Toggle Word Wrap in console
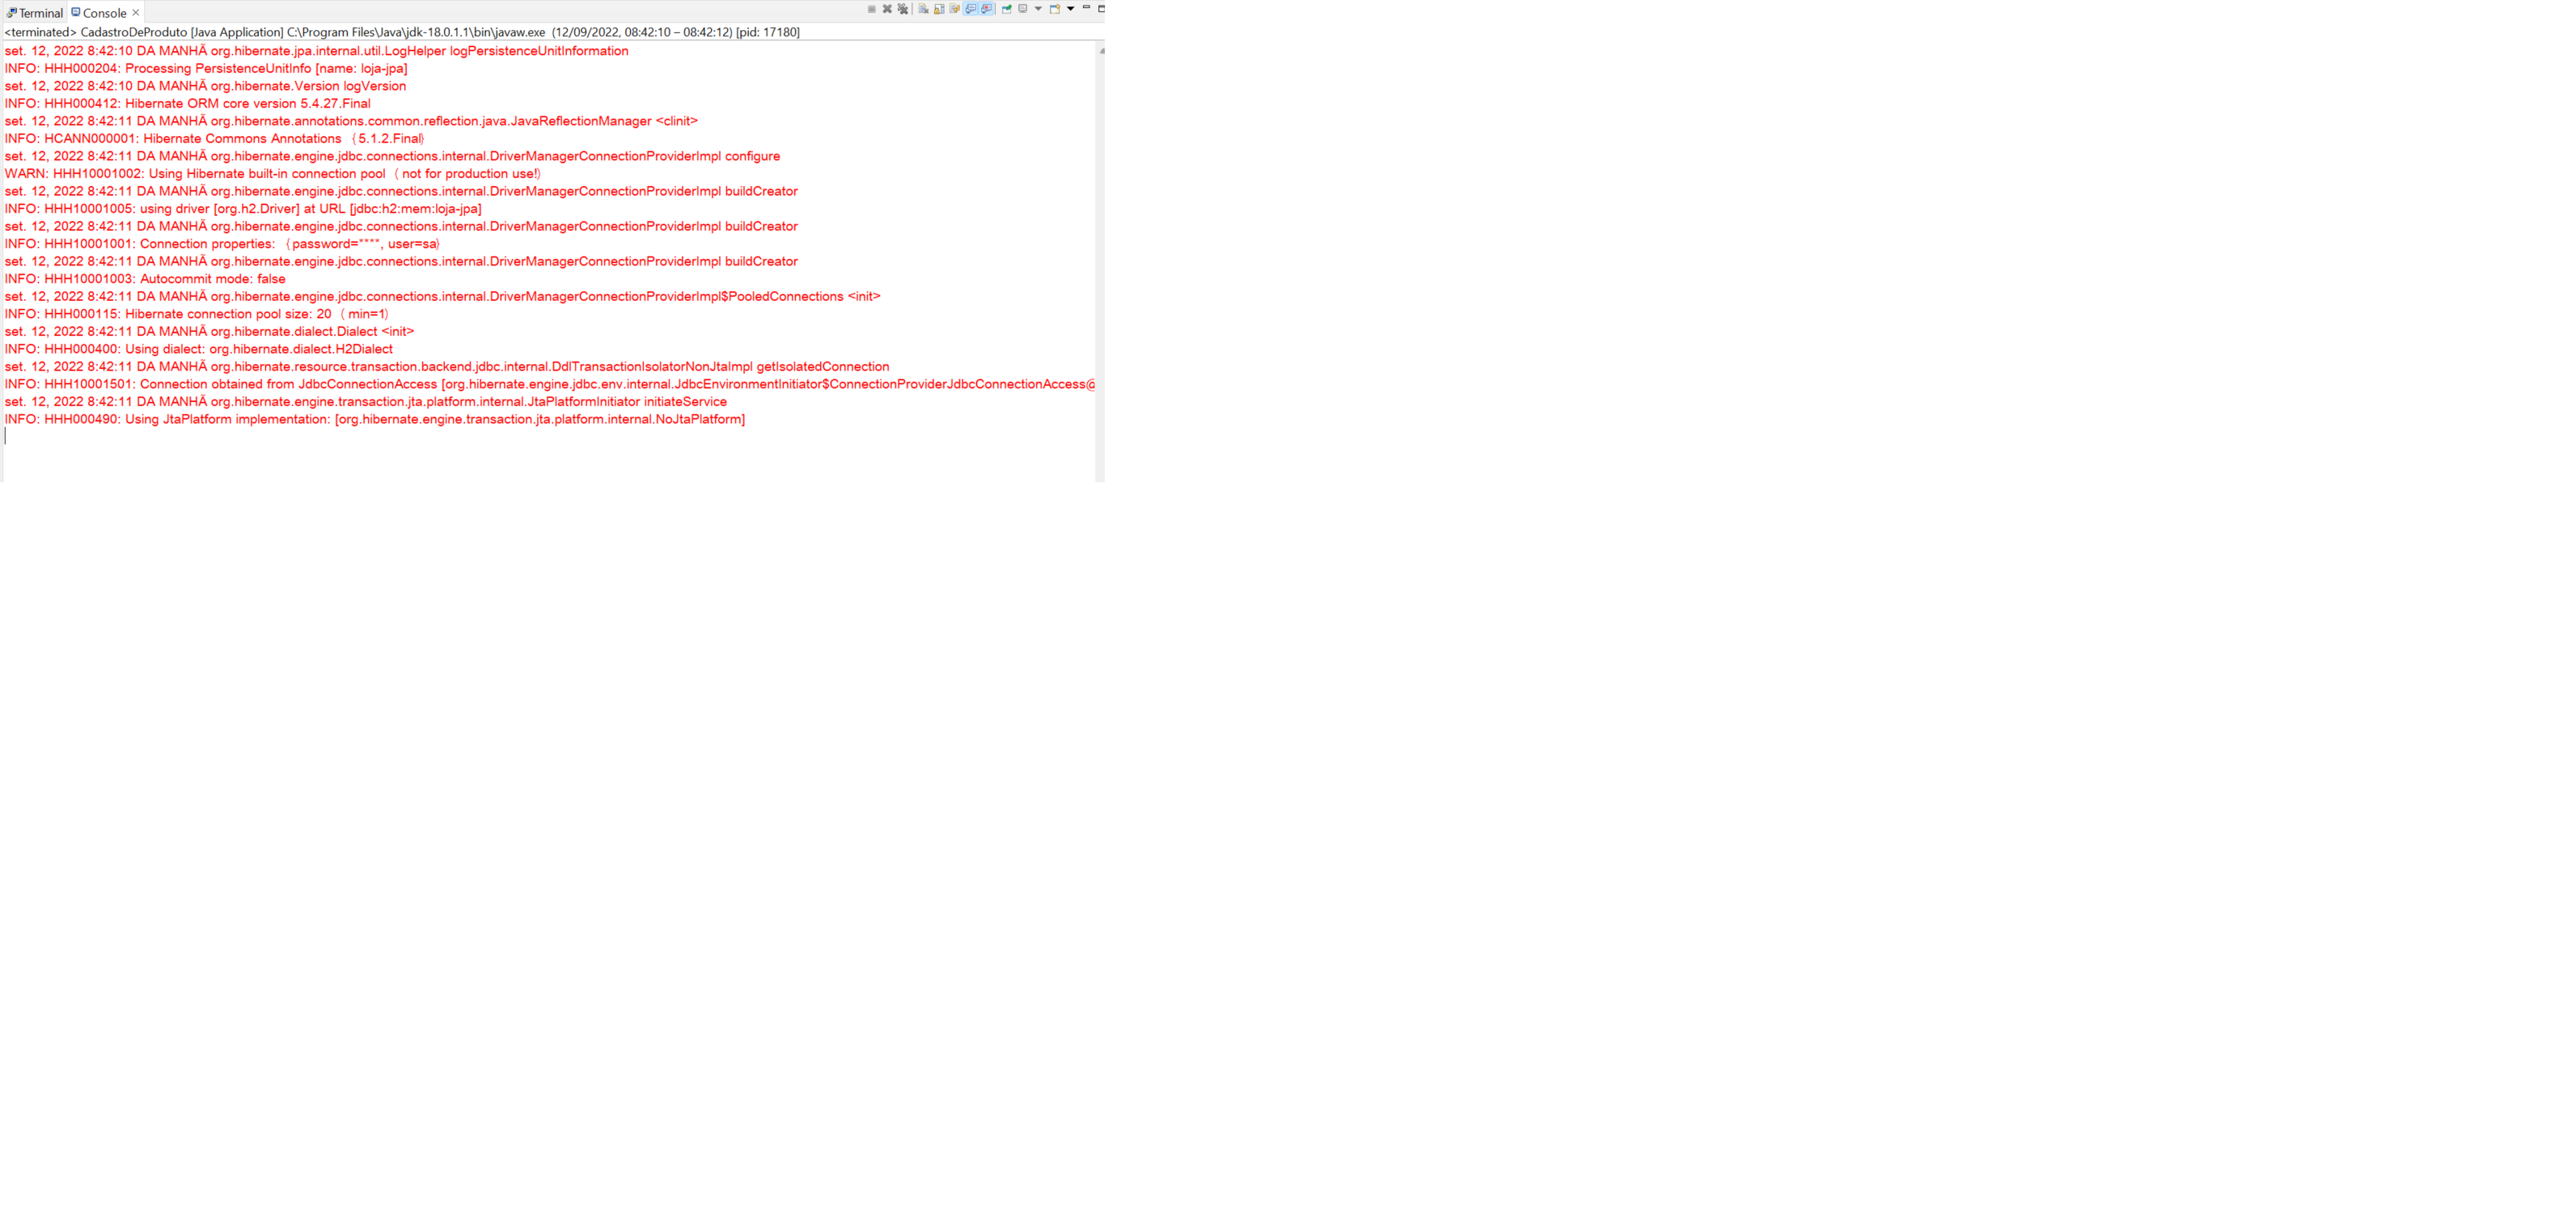Image resolution: width=2576 pixels, height=1225 pixels. tap(955, 9)
